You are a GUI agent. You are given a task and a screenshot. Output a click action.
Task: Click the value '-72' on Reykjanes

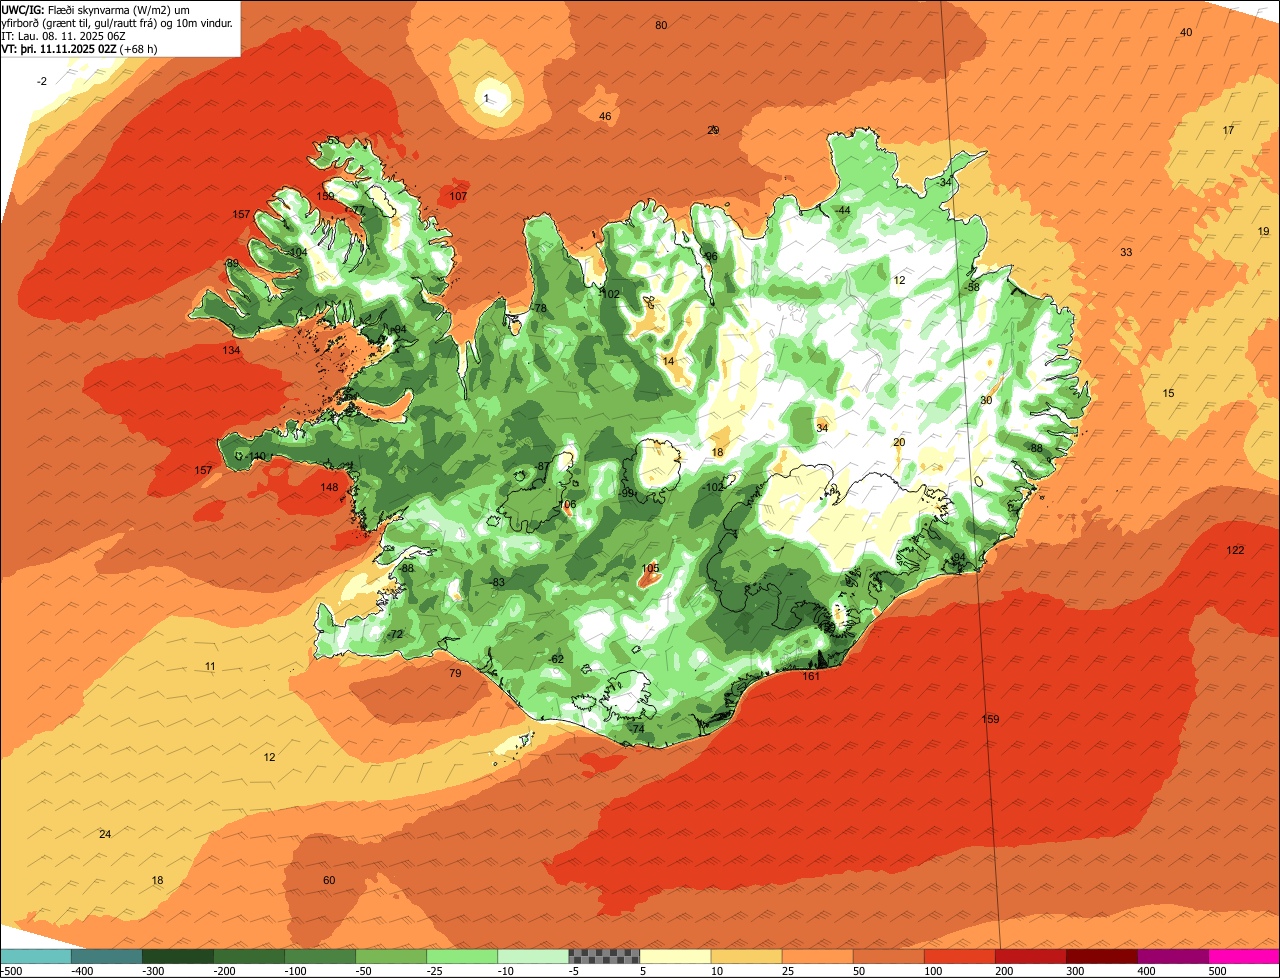coord(395,634)
